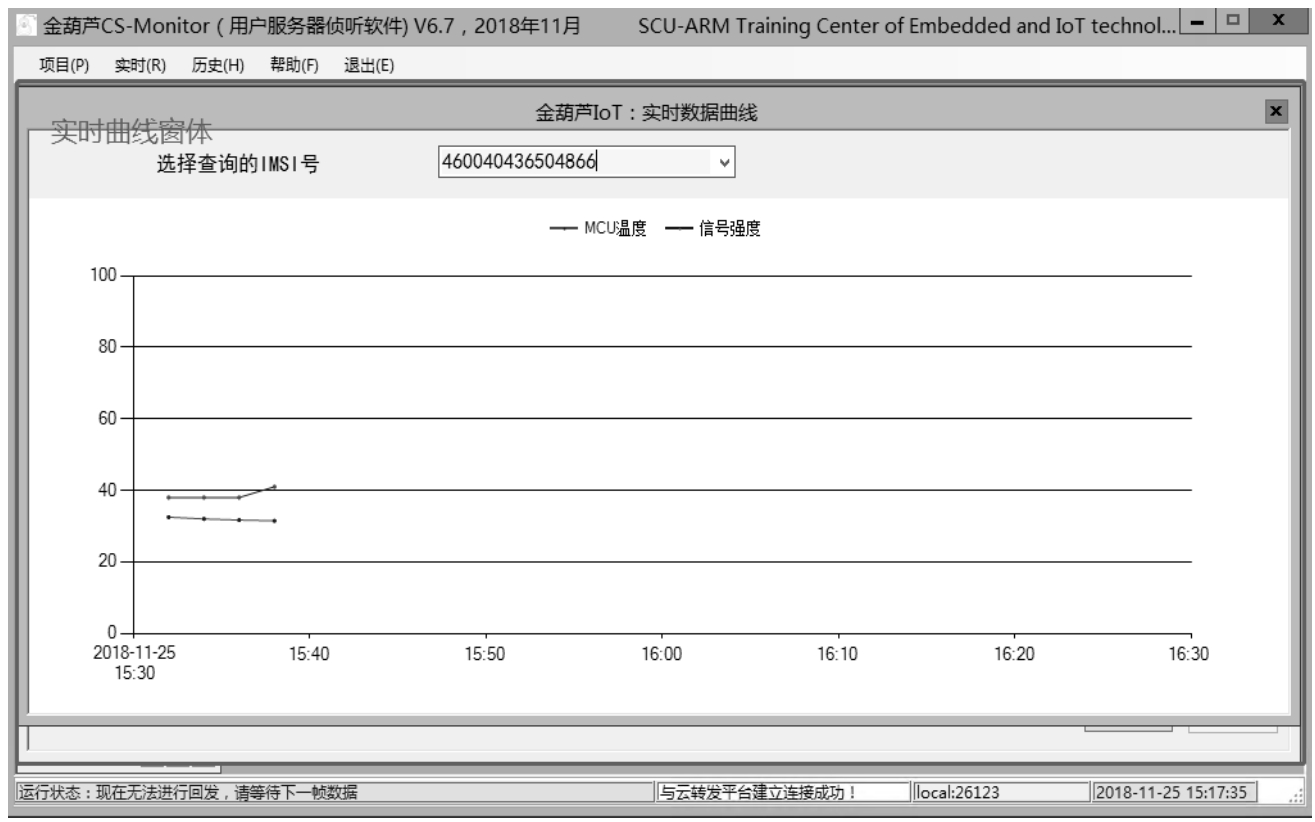Open the 历史(H) menu

218,66
